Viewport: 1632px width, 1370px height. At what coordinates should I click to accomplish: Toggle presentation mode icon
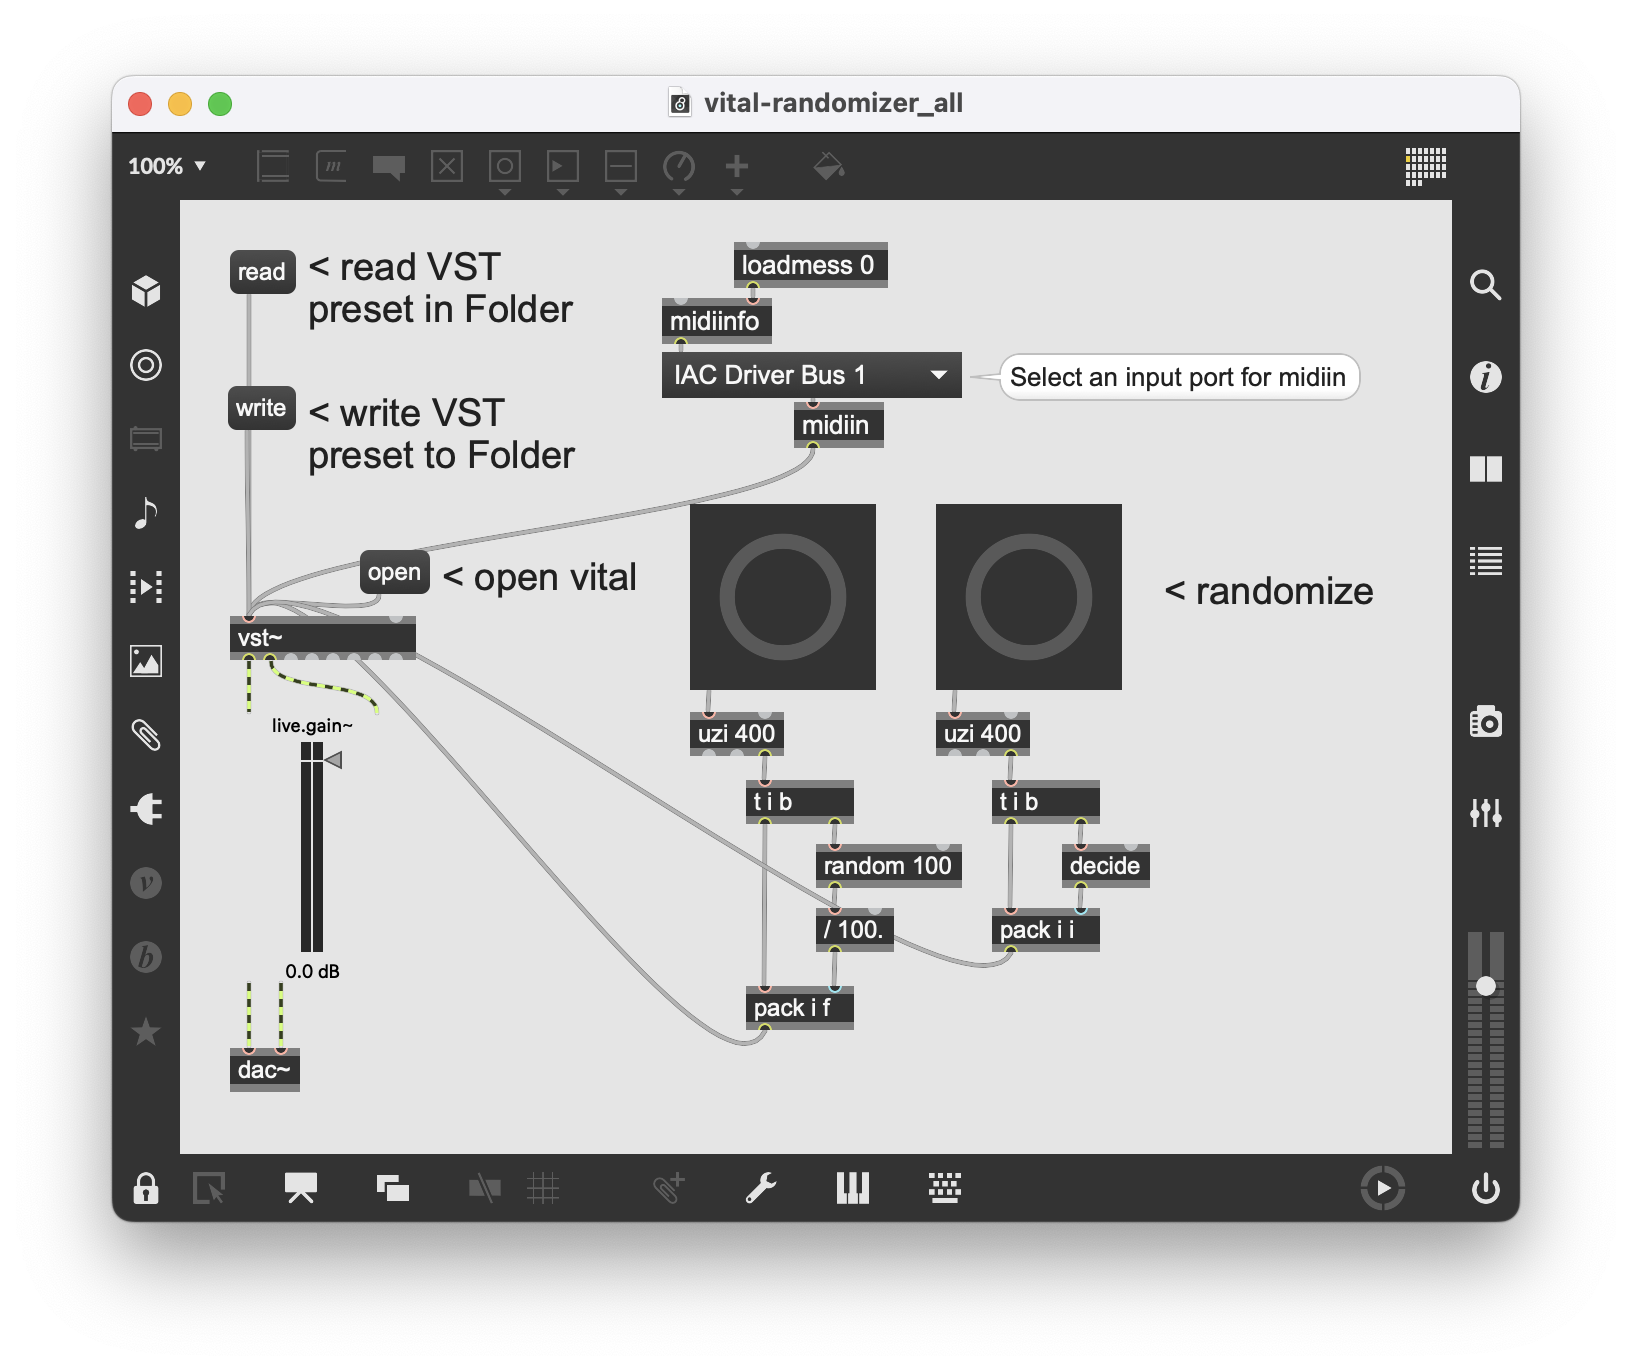click(300, 1188)
